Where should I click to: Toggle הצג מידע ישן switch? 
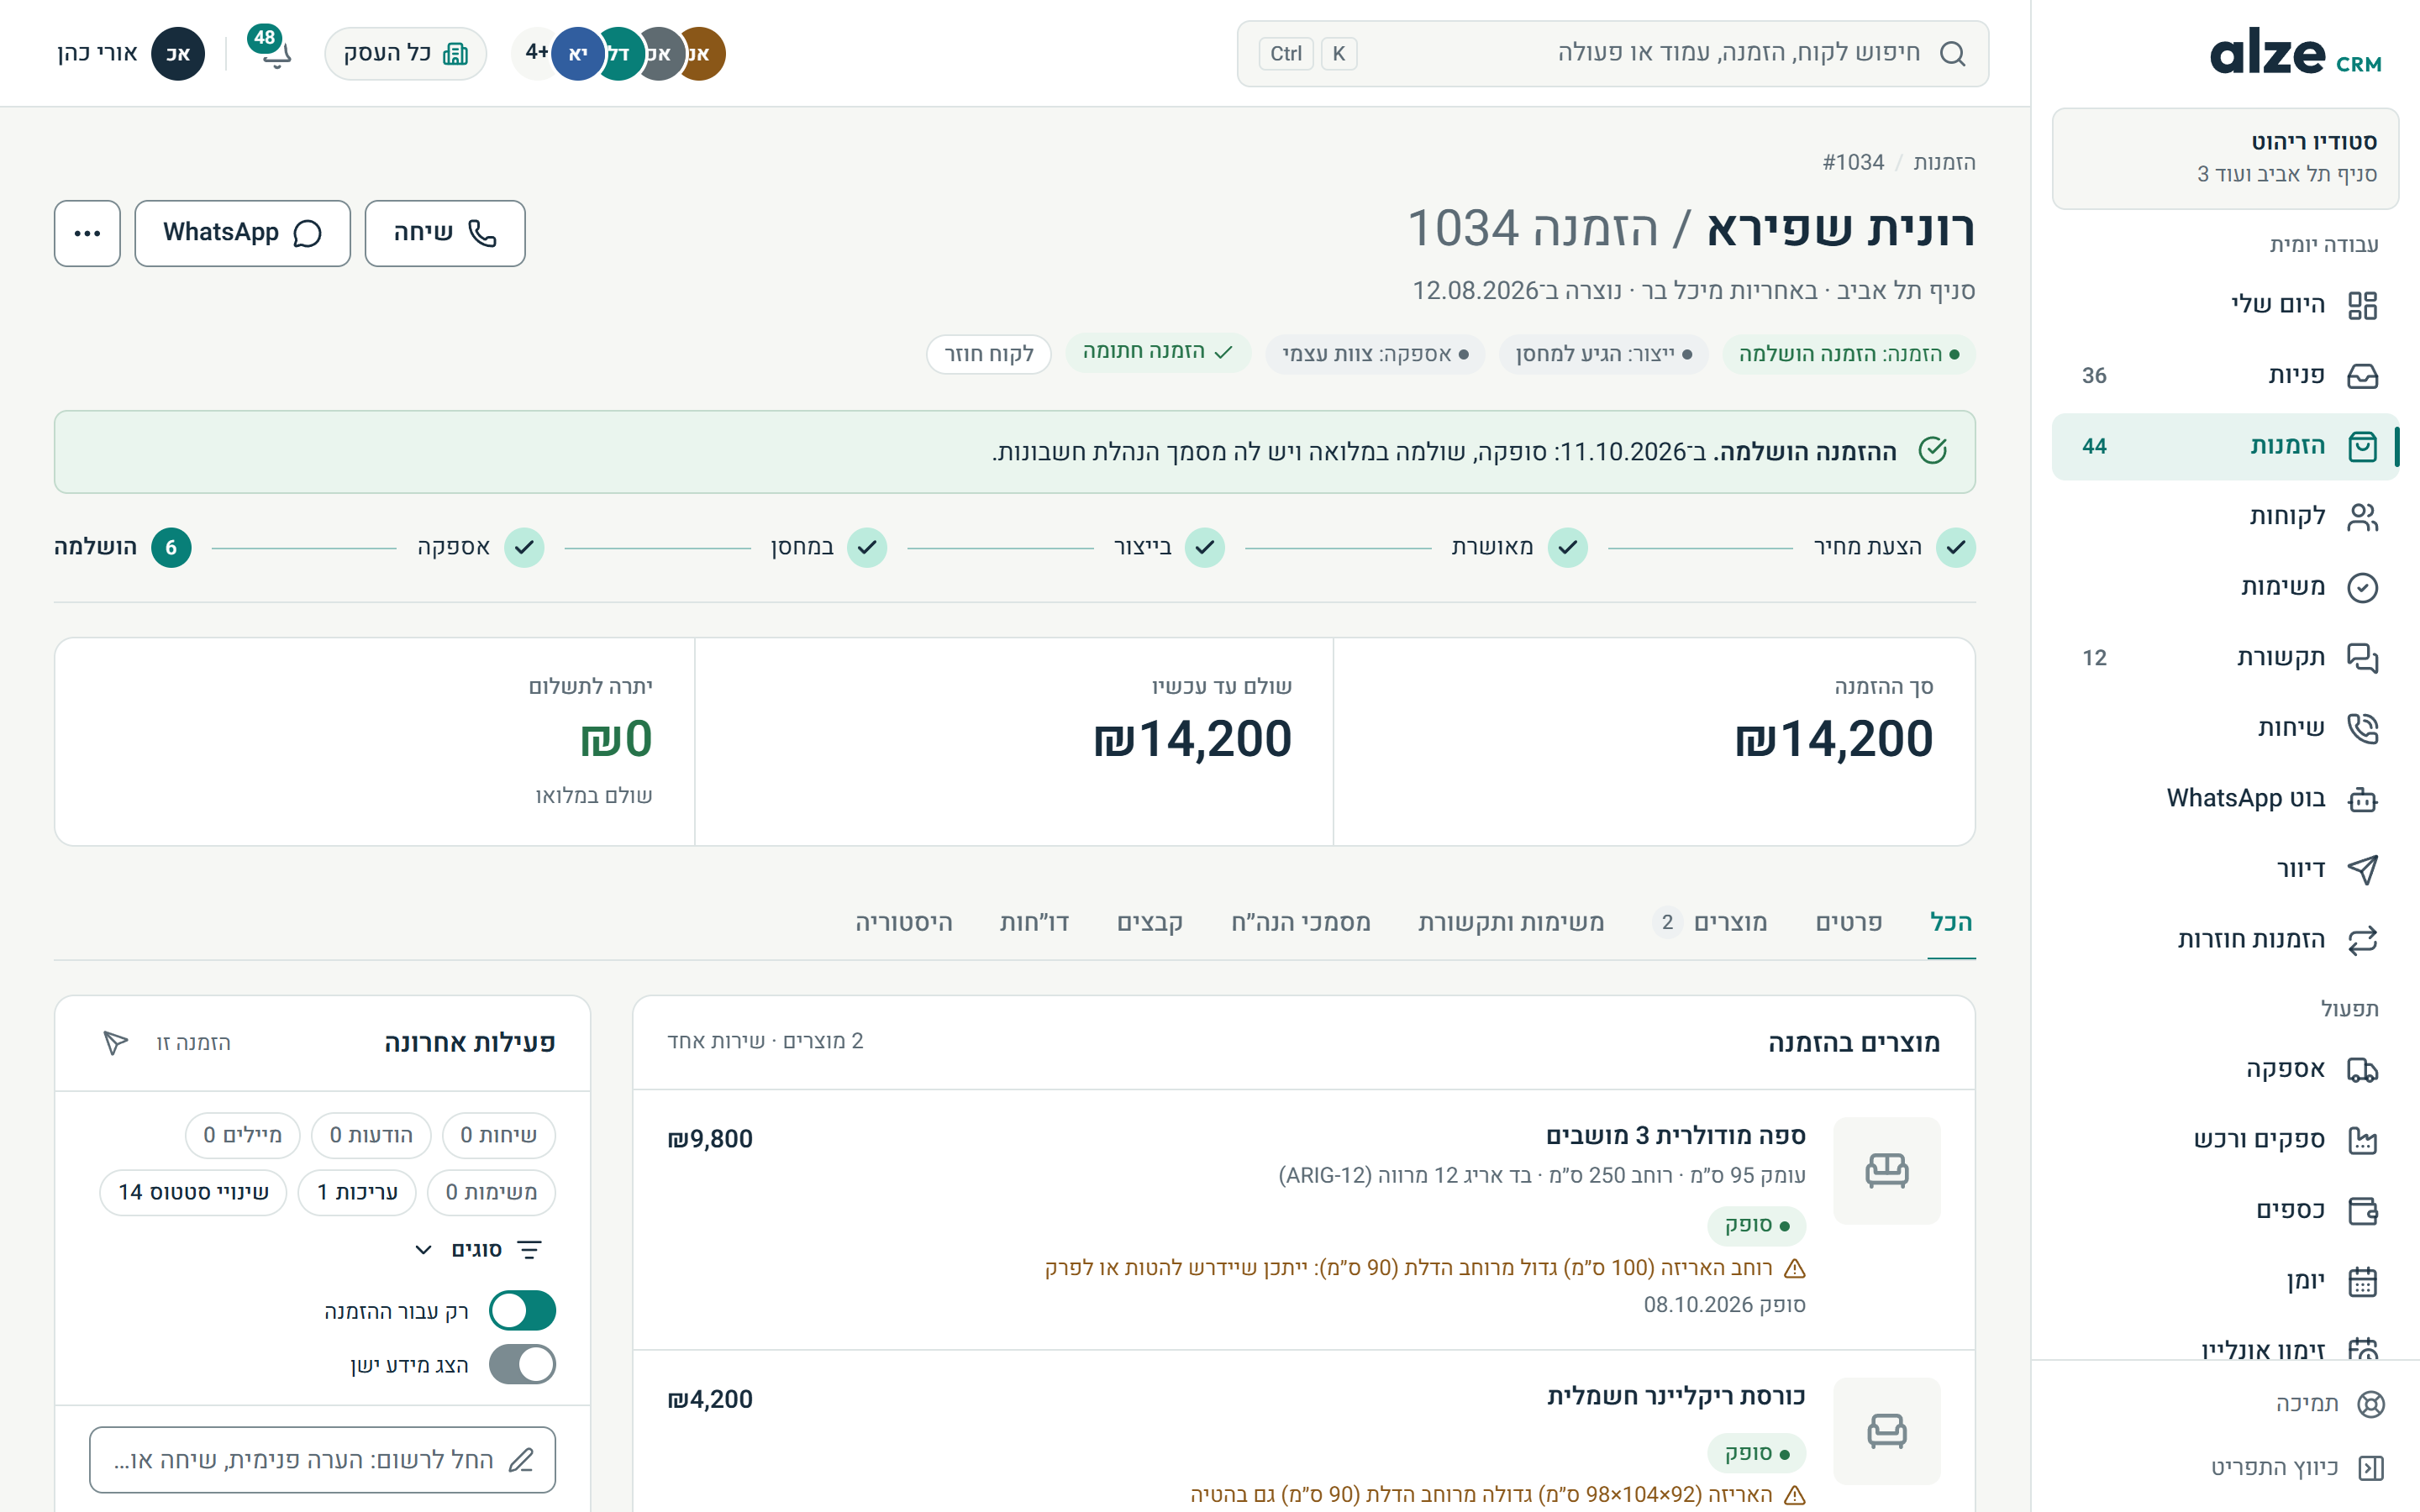tap(522, 1364)
